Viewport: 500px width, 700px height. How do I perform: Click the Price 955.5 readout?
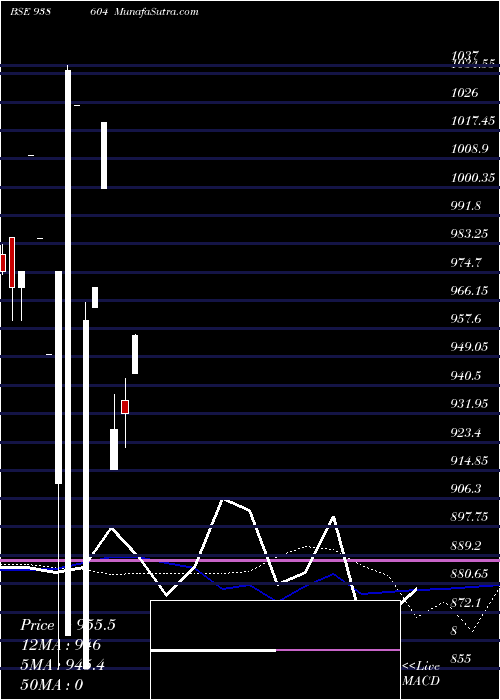point(67,625)
